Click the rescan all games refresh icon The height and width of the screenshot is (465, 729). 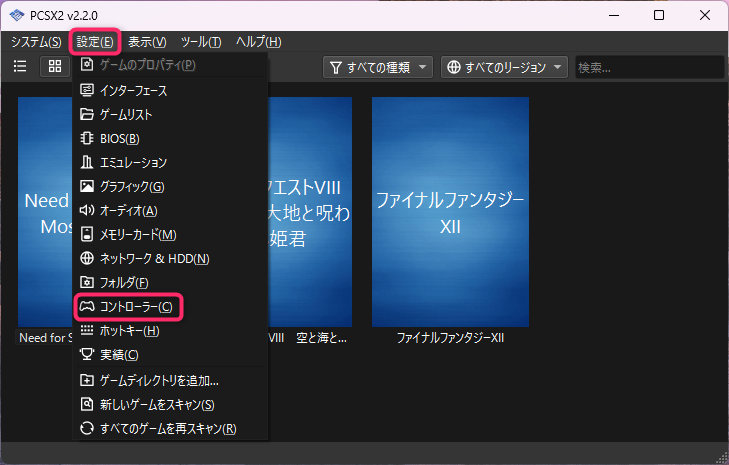point(86,428)
